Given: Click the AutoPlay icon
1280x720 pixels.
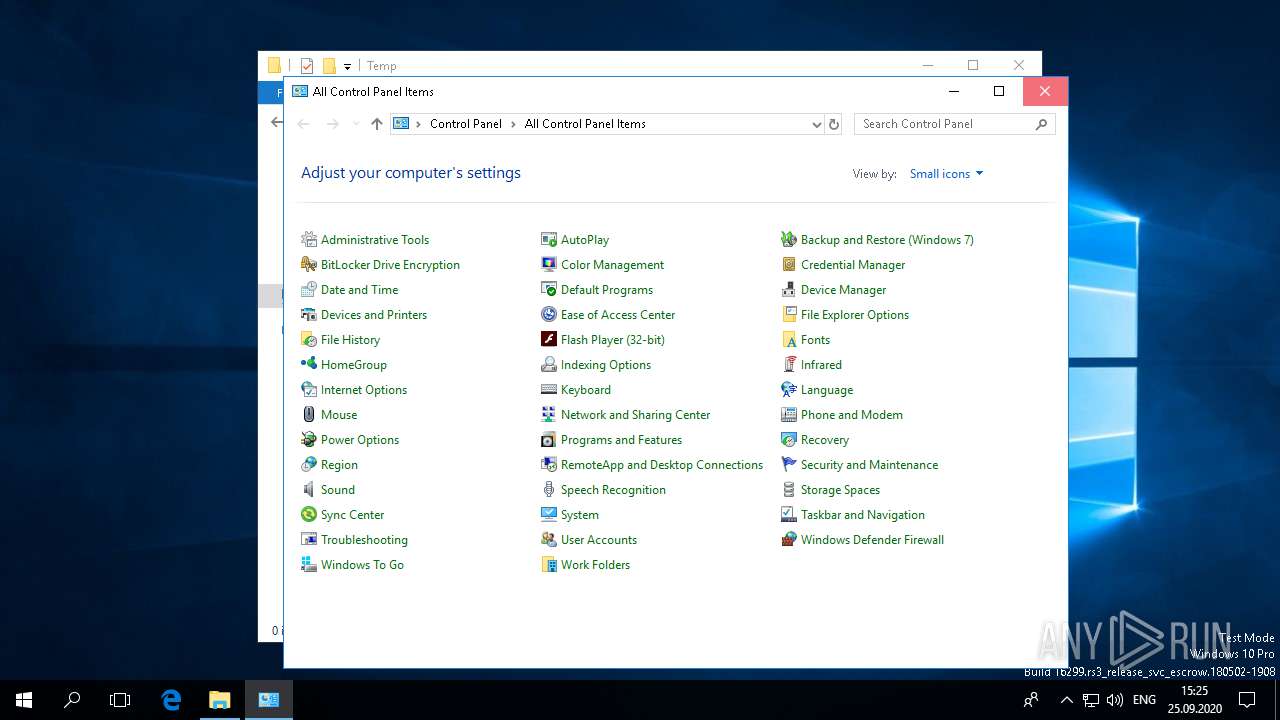Looking at the screenshot, I should pos(549,240).
